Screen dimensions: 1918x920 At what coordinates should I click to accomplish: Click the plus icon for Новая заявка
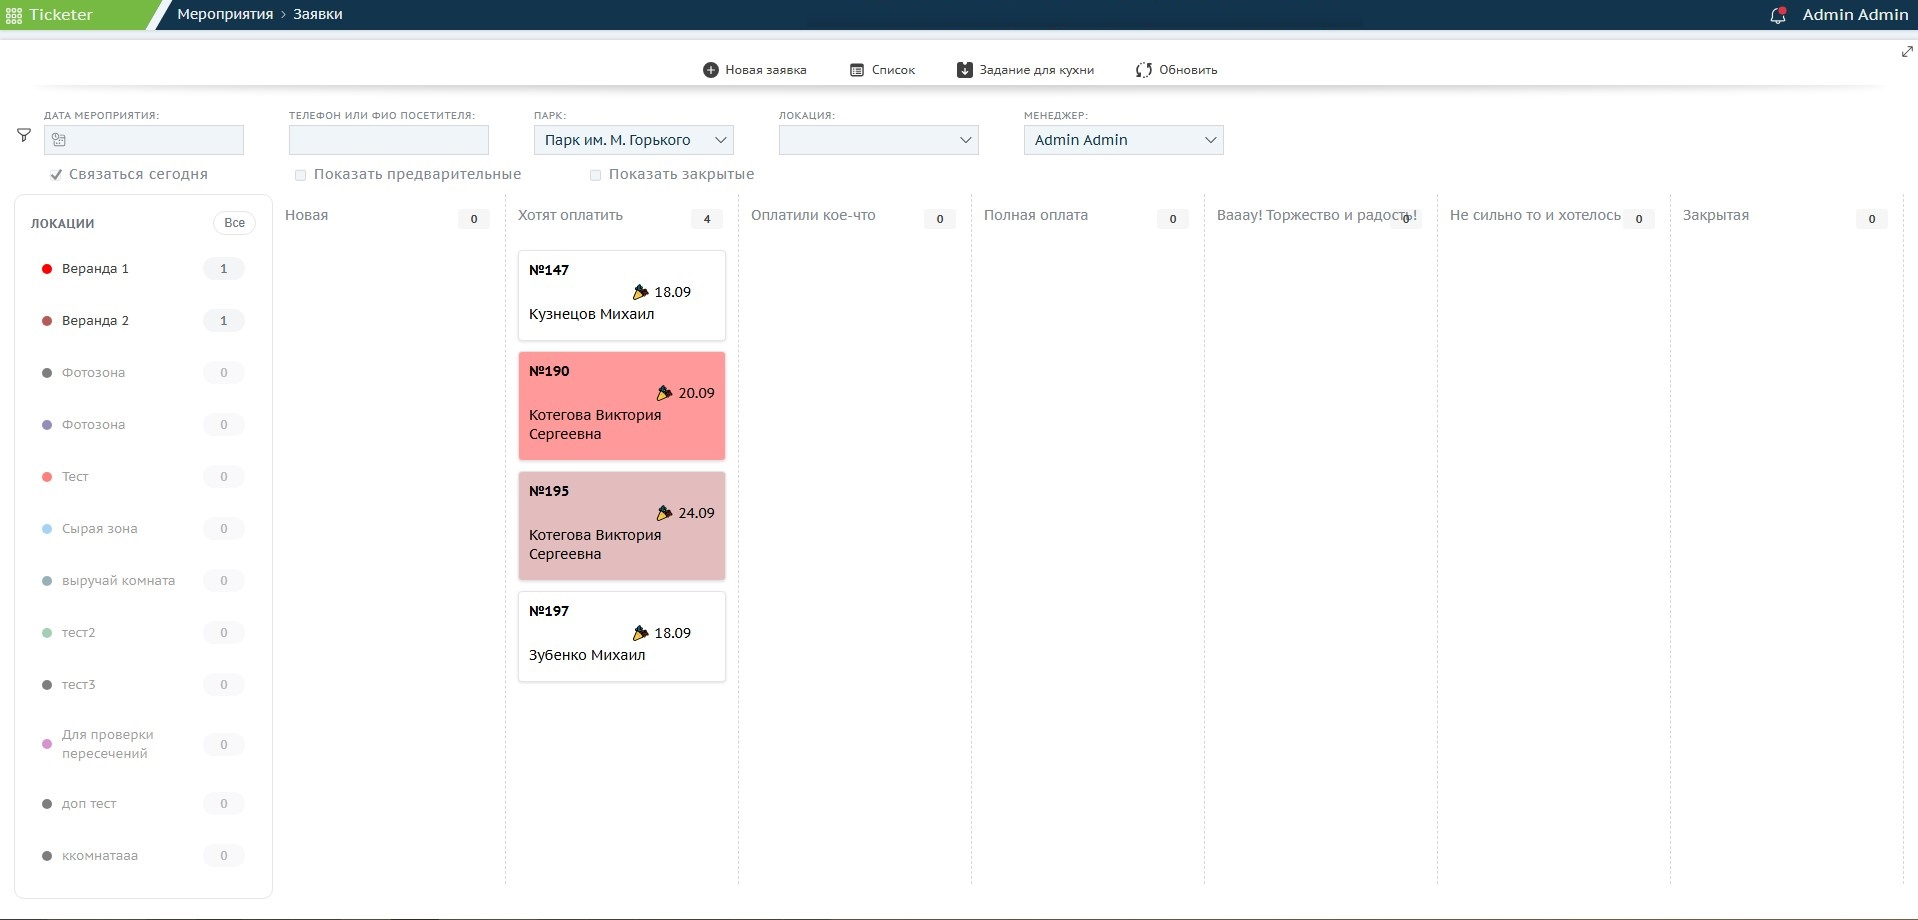click(710, 70)
